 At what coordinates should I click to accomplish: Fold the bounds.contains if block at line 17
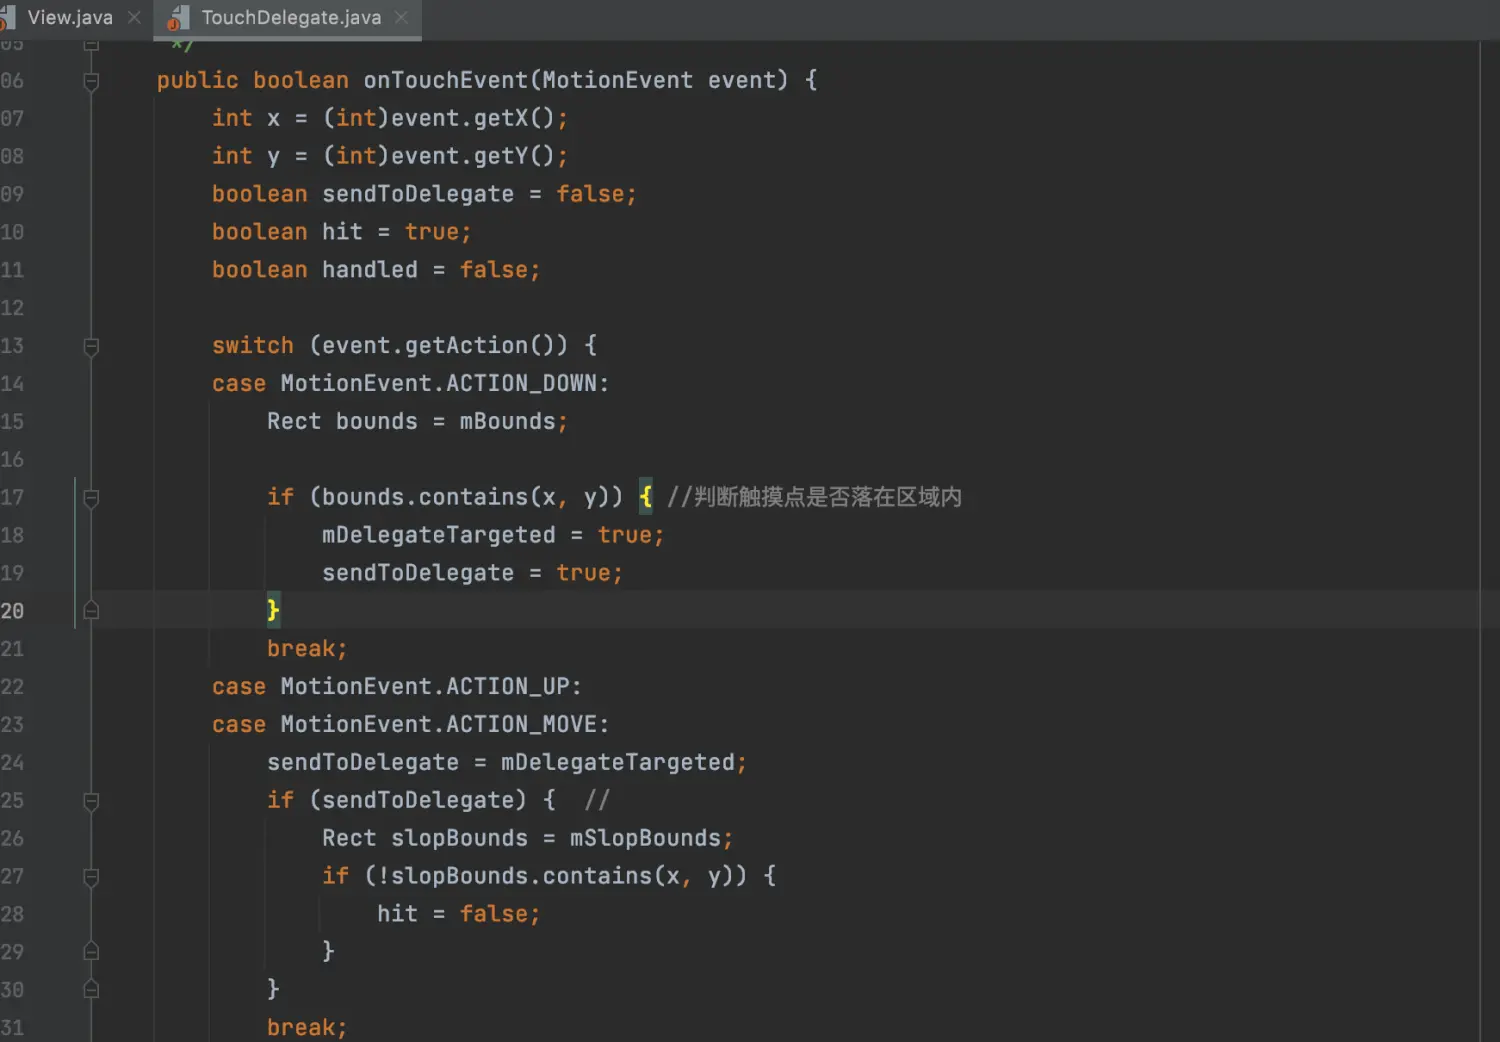click(91, 498)
